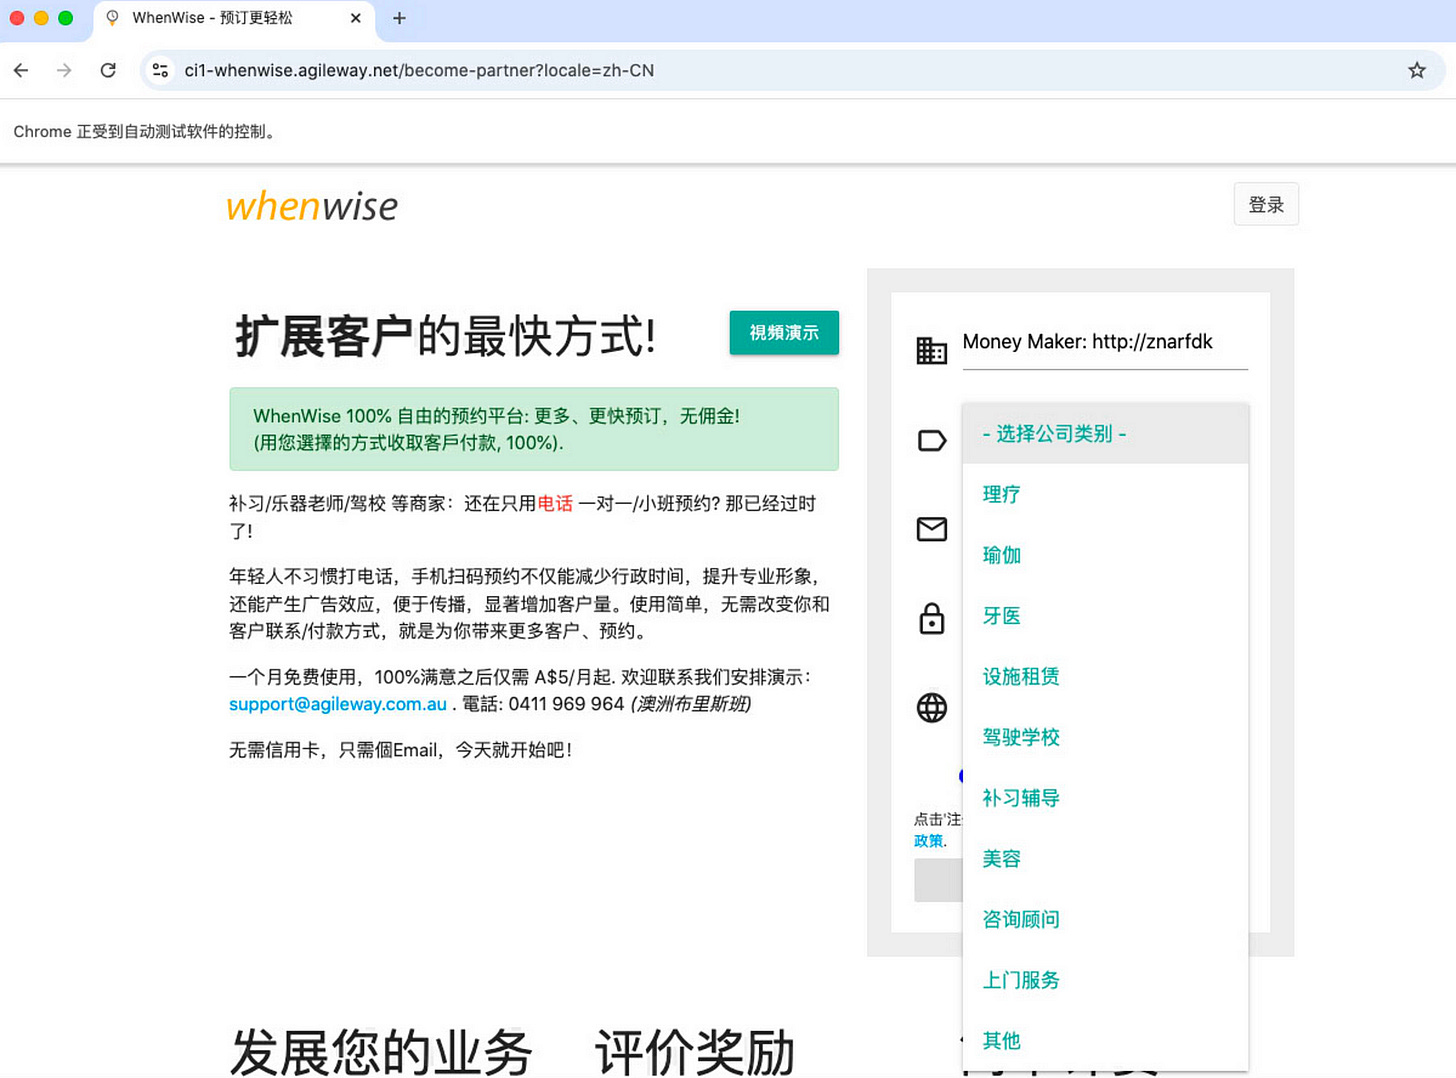Click the password lock icon

[x=931, y=618]
